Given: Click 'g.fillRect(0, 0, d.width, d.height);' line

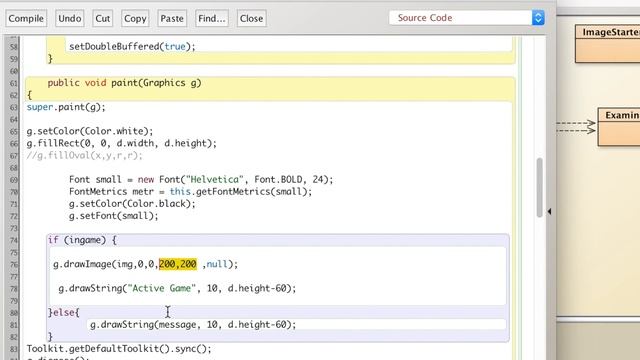Looking at the screenshot, I should [122, 143].
